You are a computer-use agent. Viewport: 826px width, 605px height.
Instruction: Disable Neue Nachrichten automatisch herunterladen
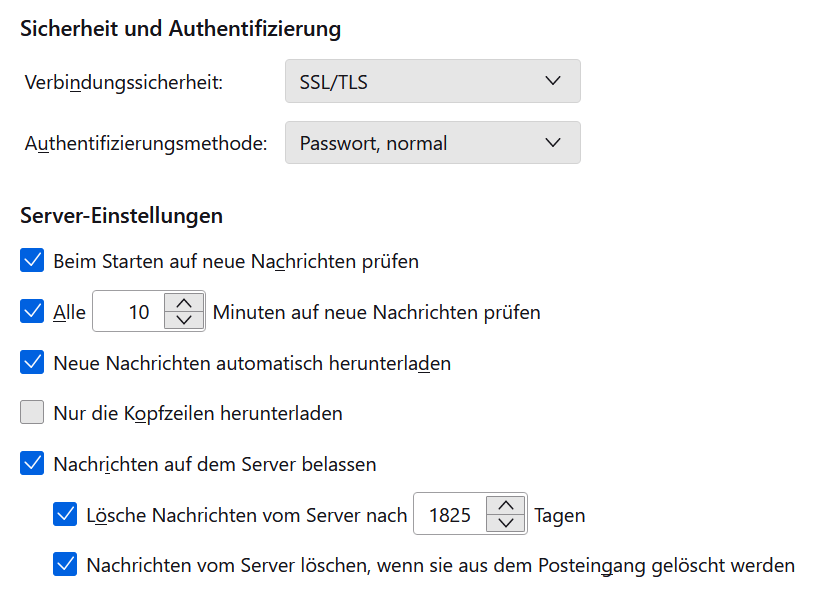tap(33, 363)
